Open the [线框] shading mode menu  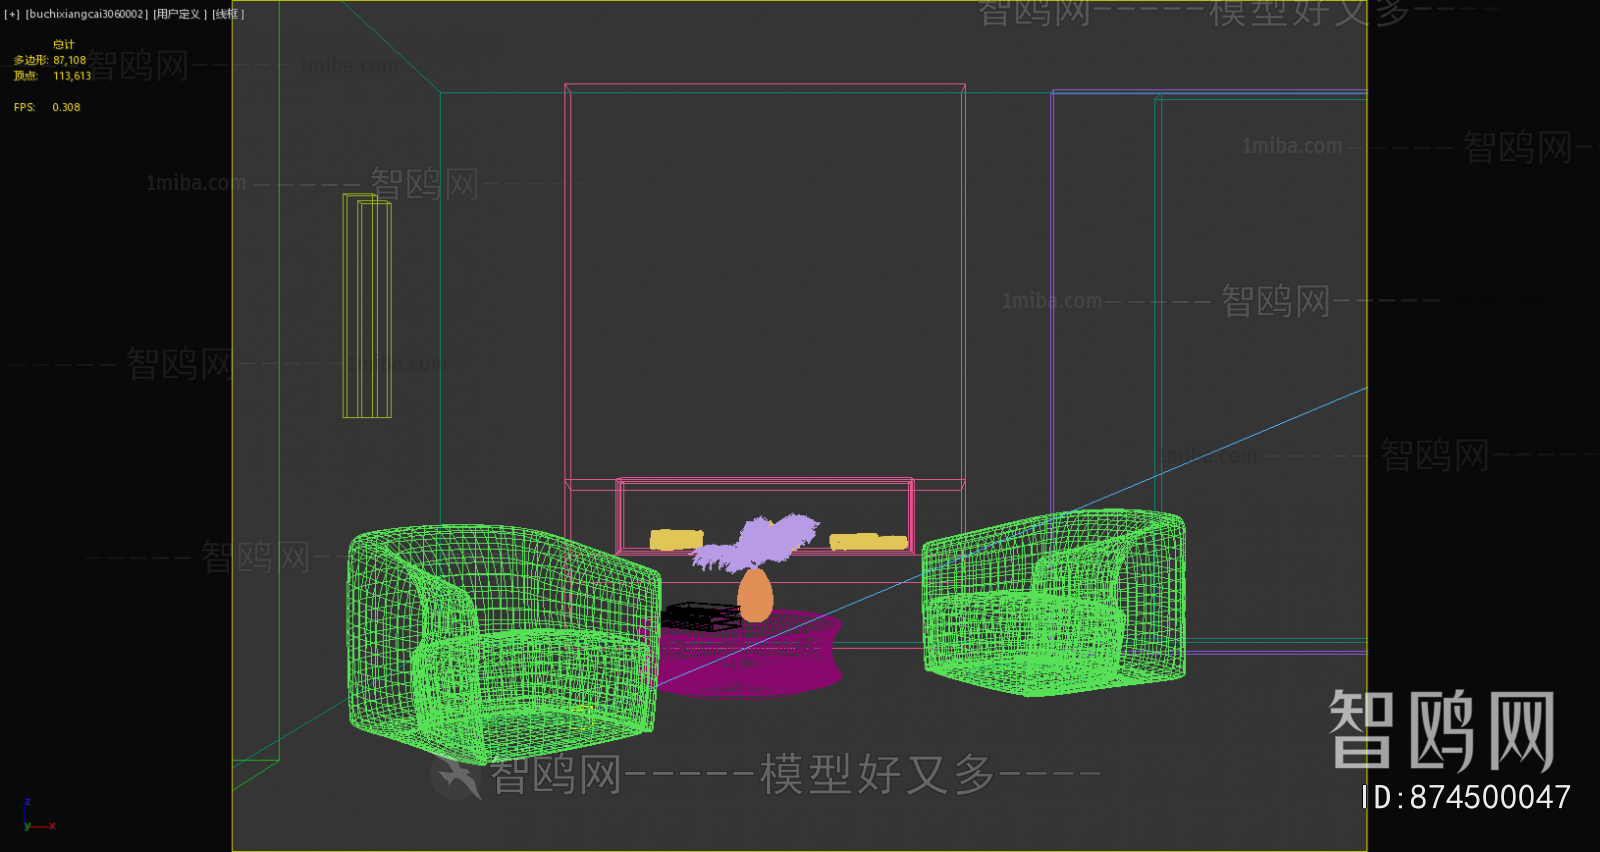coord(228,14)
